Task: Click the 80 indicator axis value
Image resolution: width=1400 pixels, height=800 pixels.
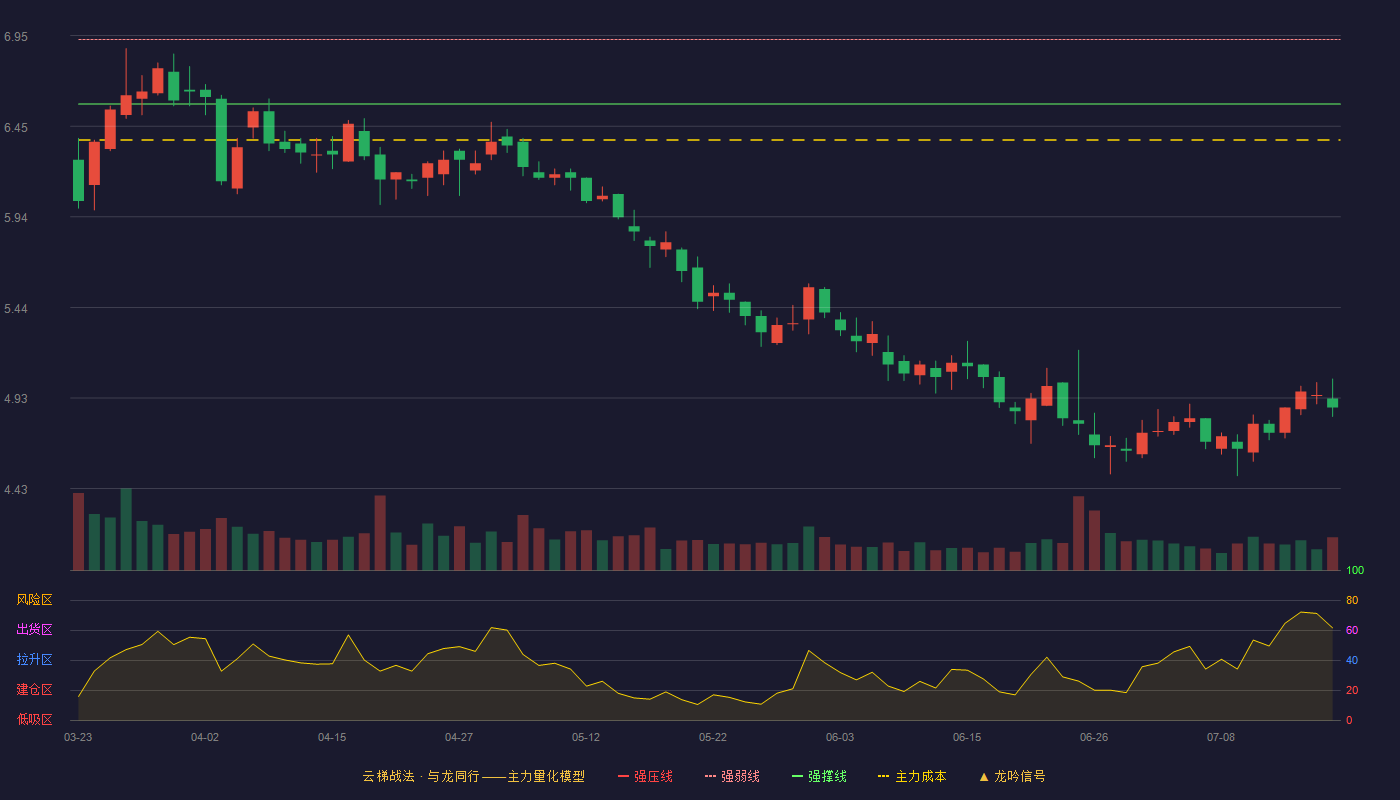Action: [1352, 600]
